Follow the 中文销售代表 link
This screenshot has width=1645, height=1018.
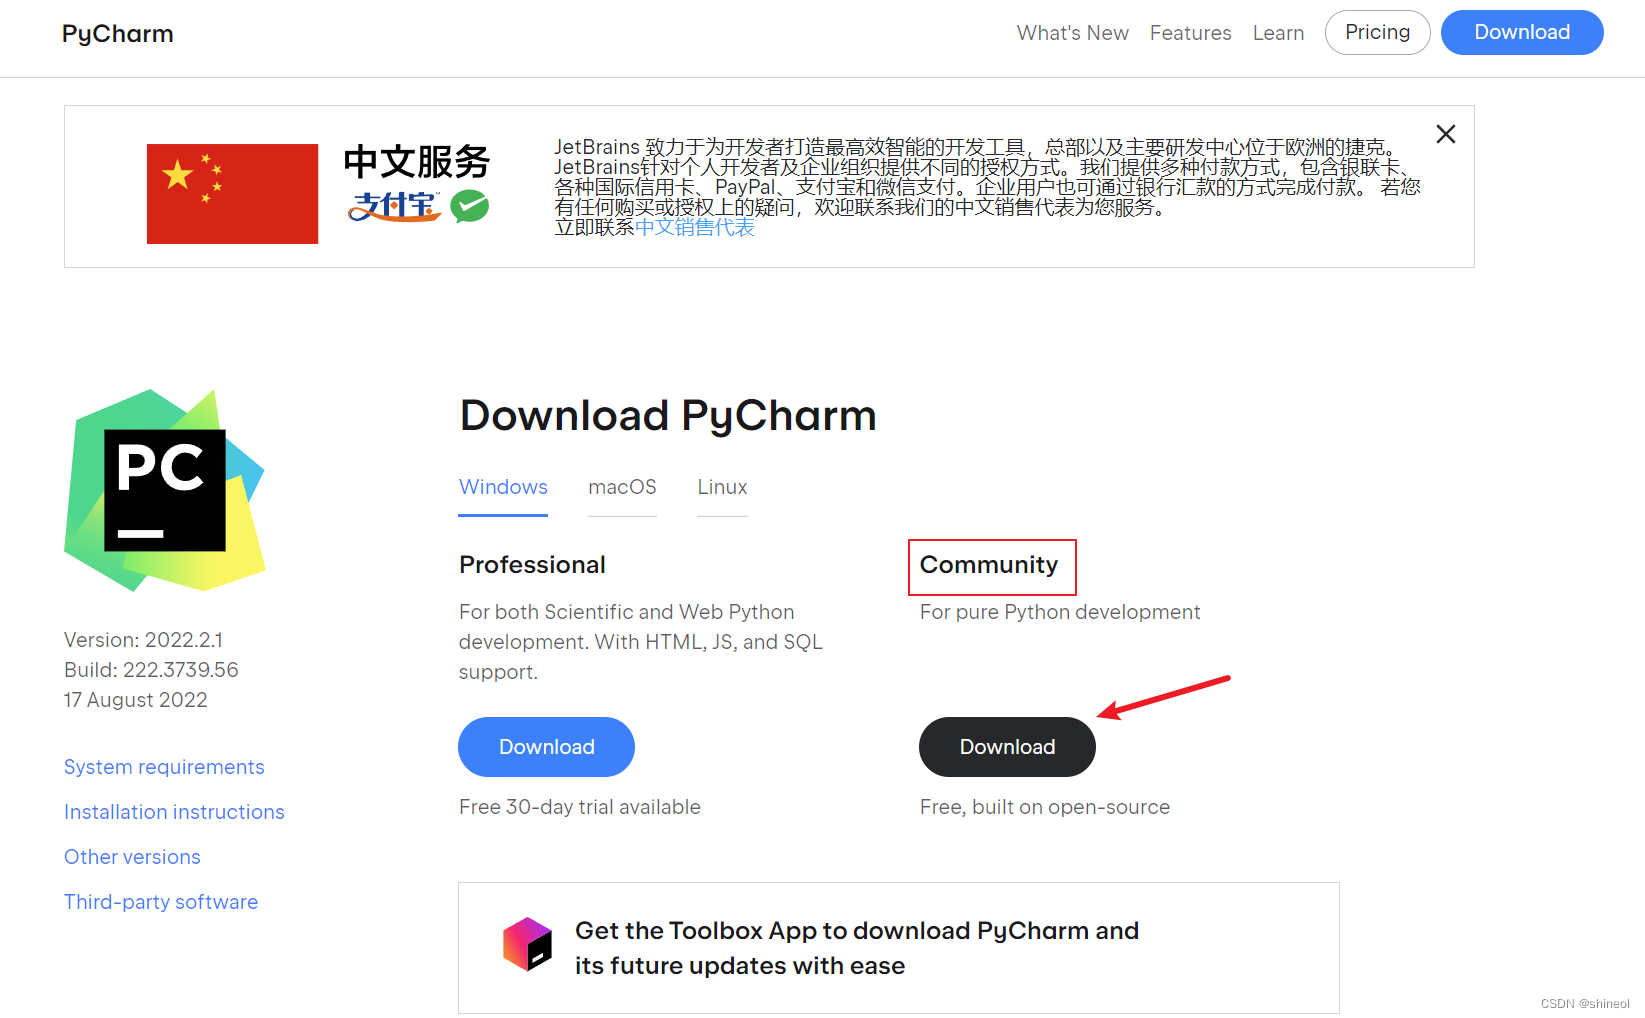(x=695, y=228)
